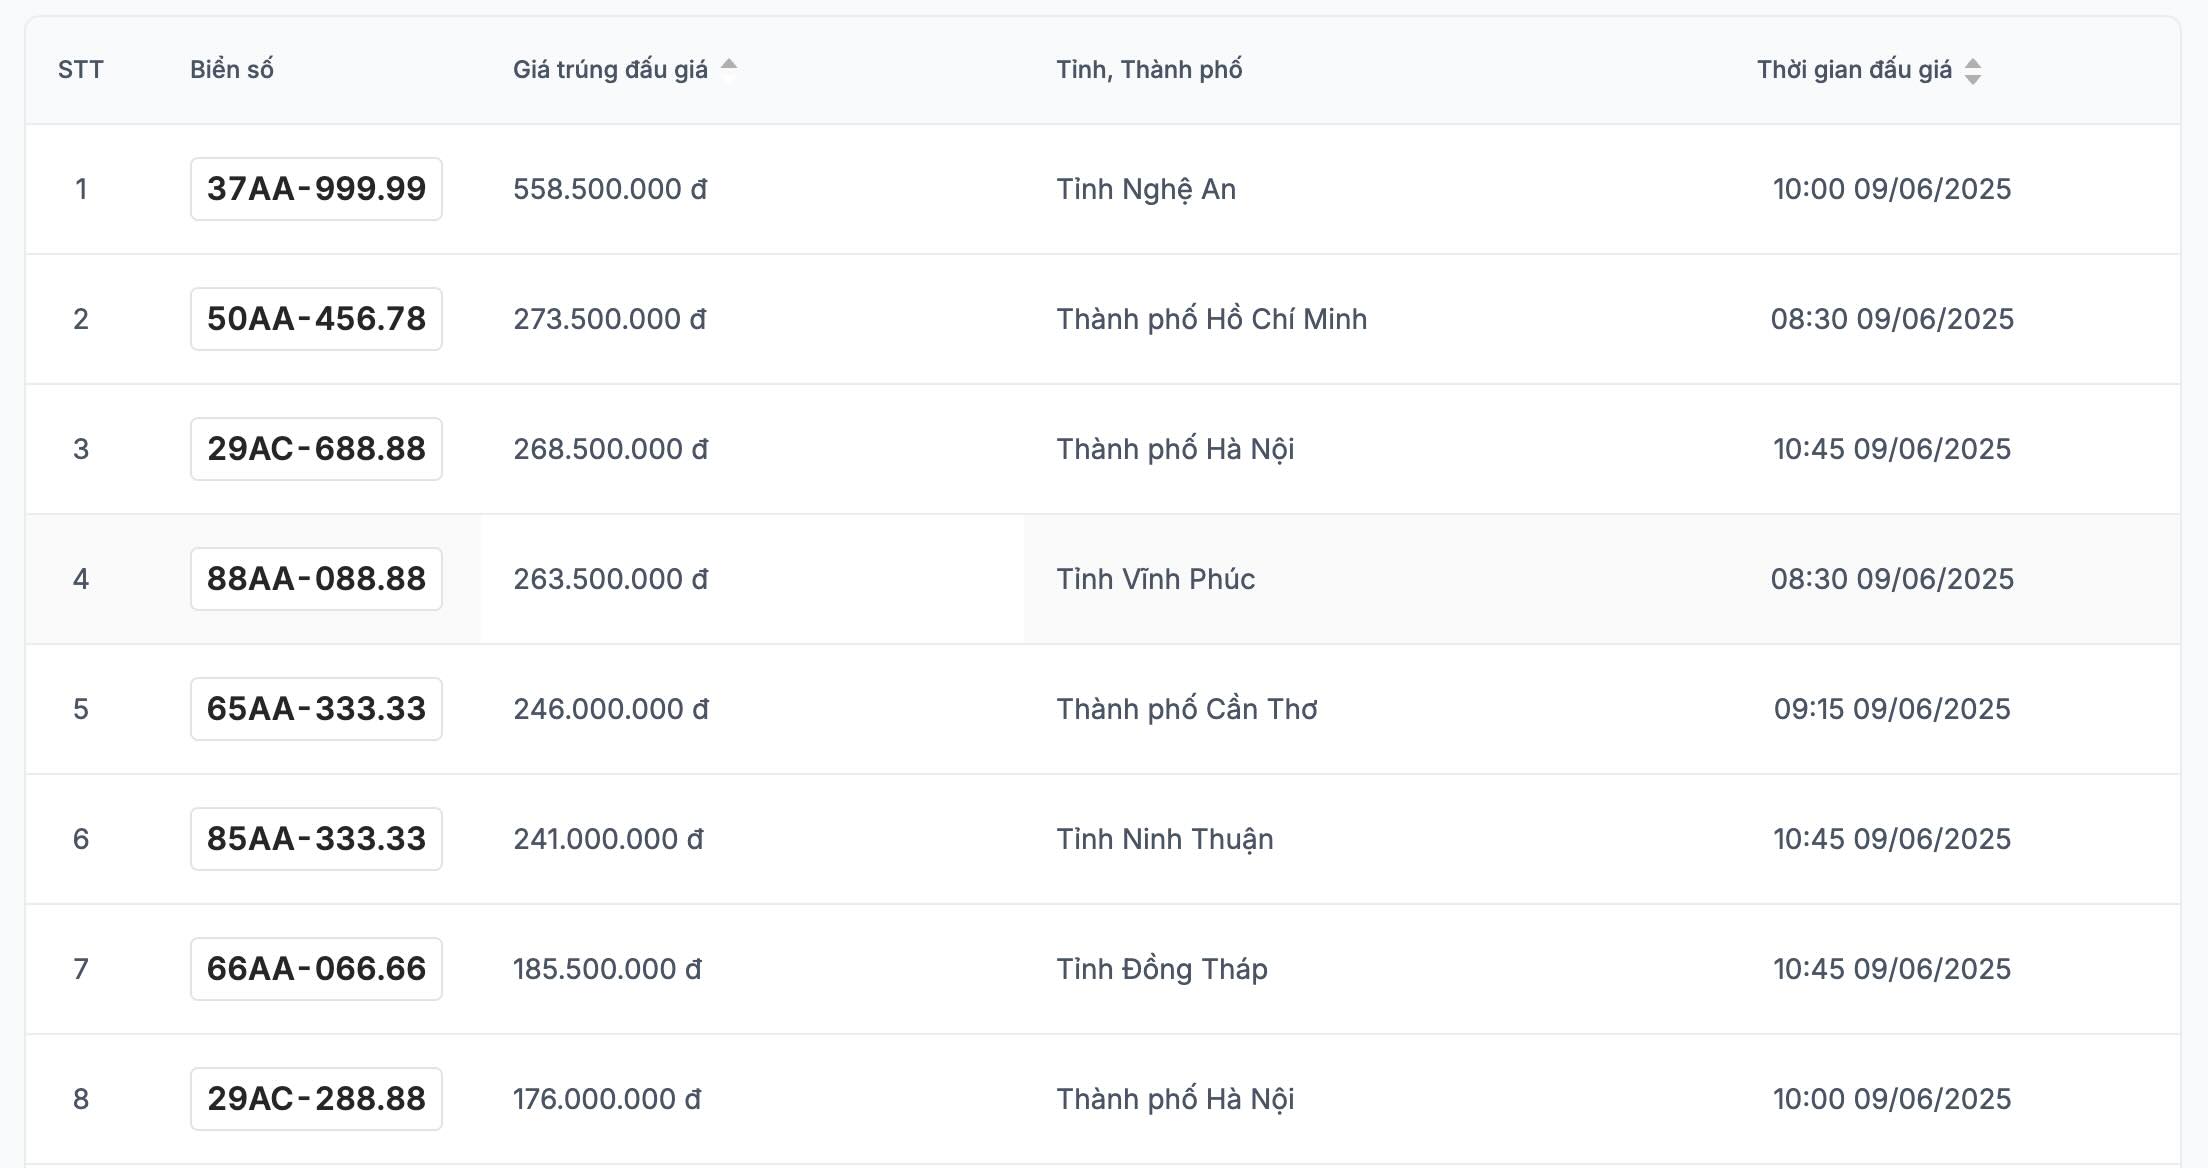Click the 09:15 09/06/2025 auction time
The width and height of the screenshot is (2208, 1168).
tap(1891, 709)
